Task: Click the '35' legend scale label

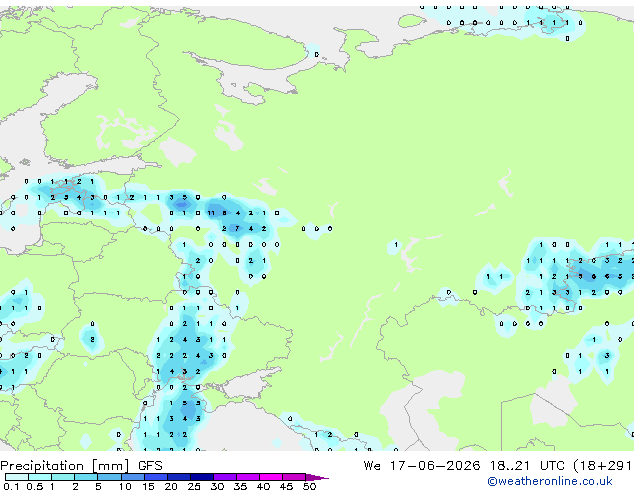Action: click(240, 486)
